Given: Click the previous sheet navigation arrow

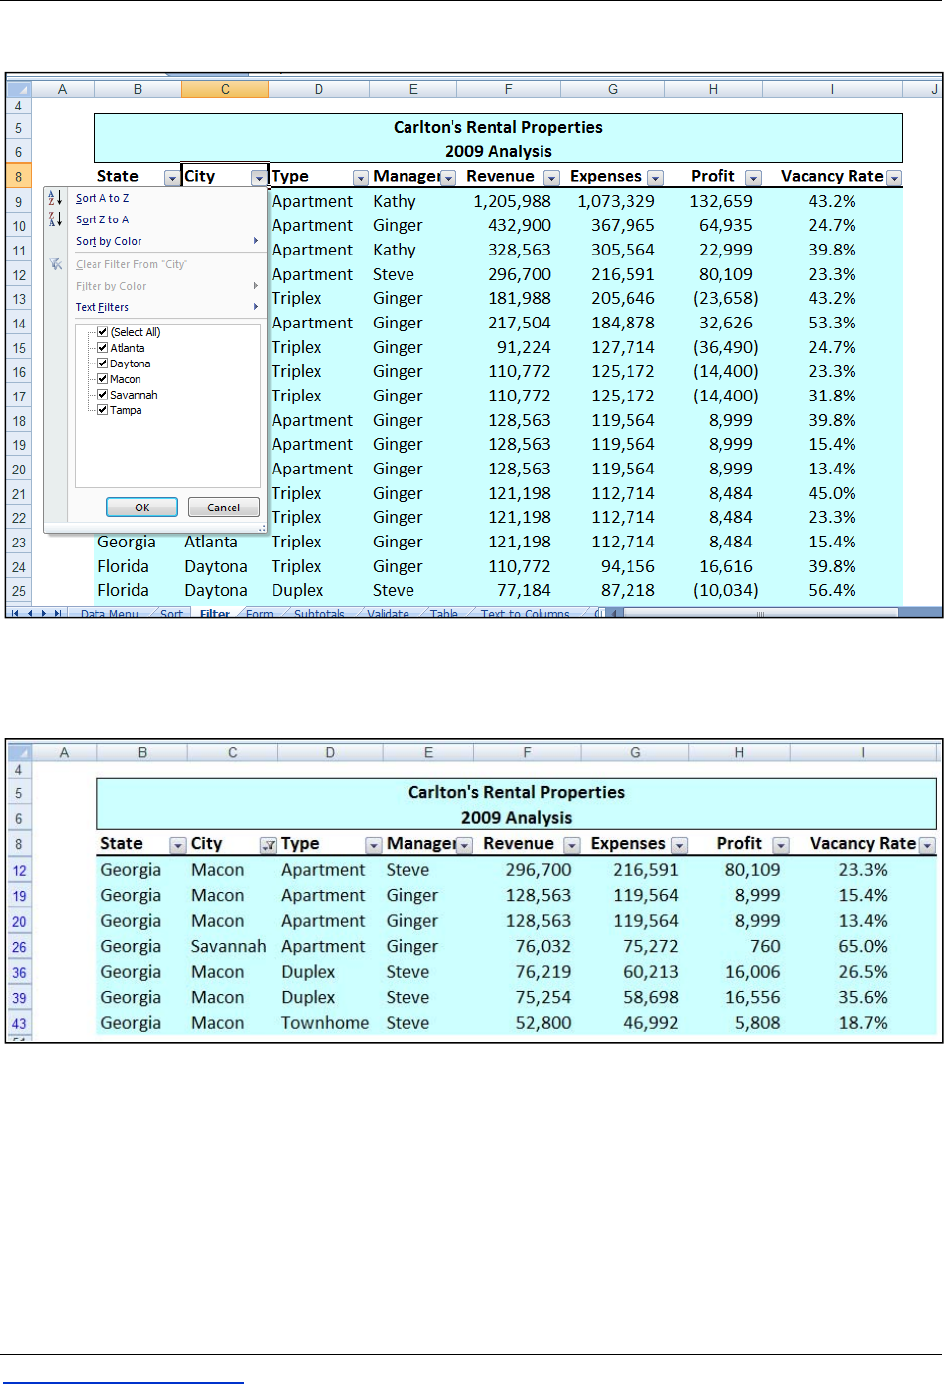Looking at the screenshot, I should click(x=30, y=613).
